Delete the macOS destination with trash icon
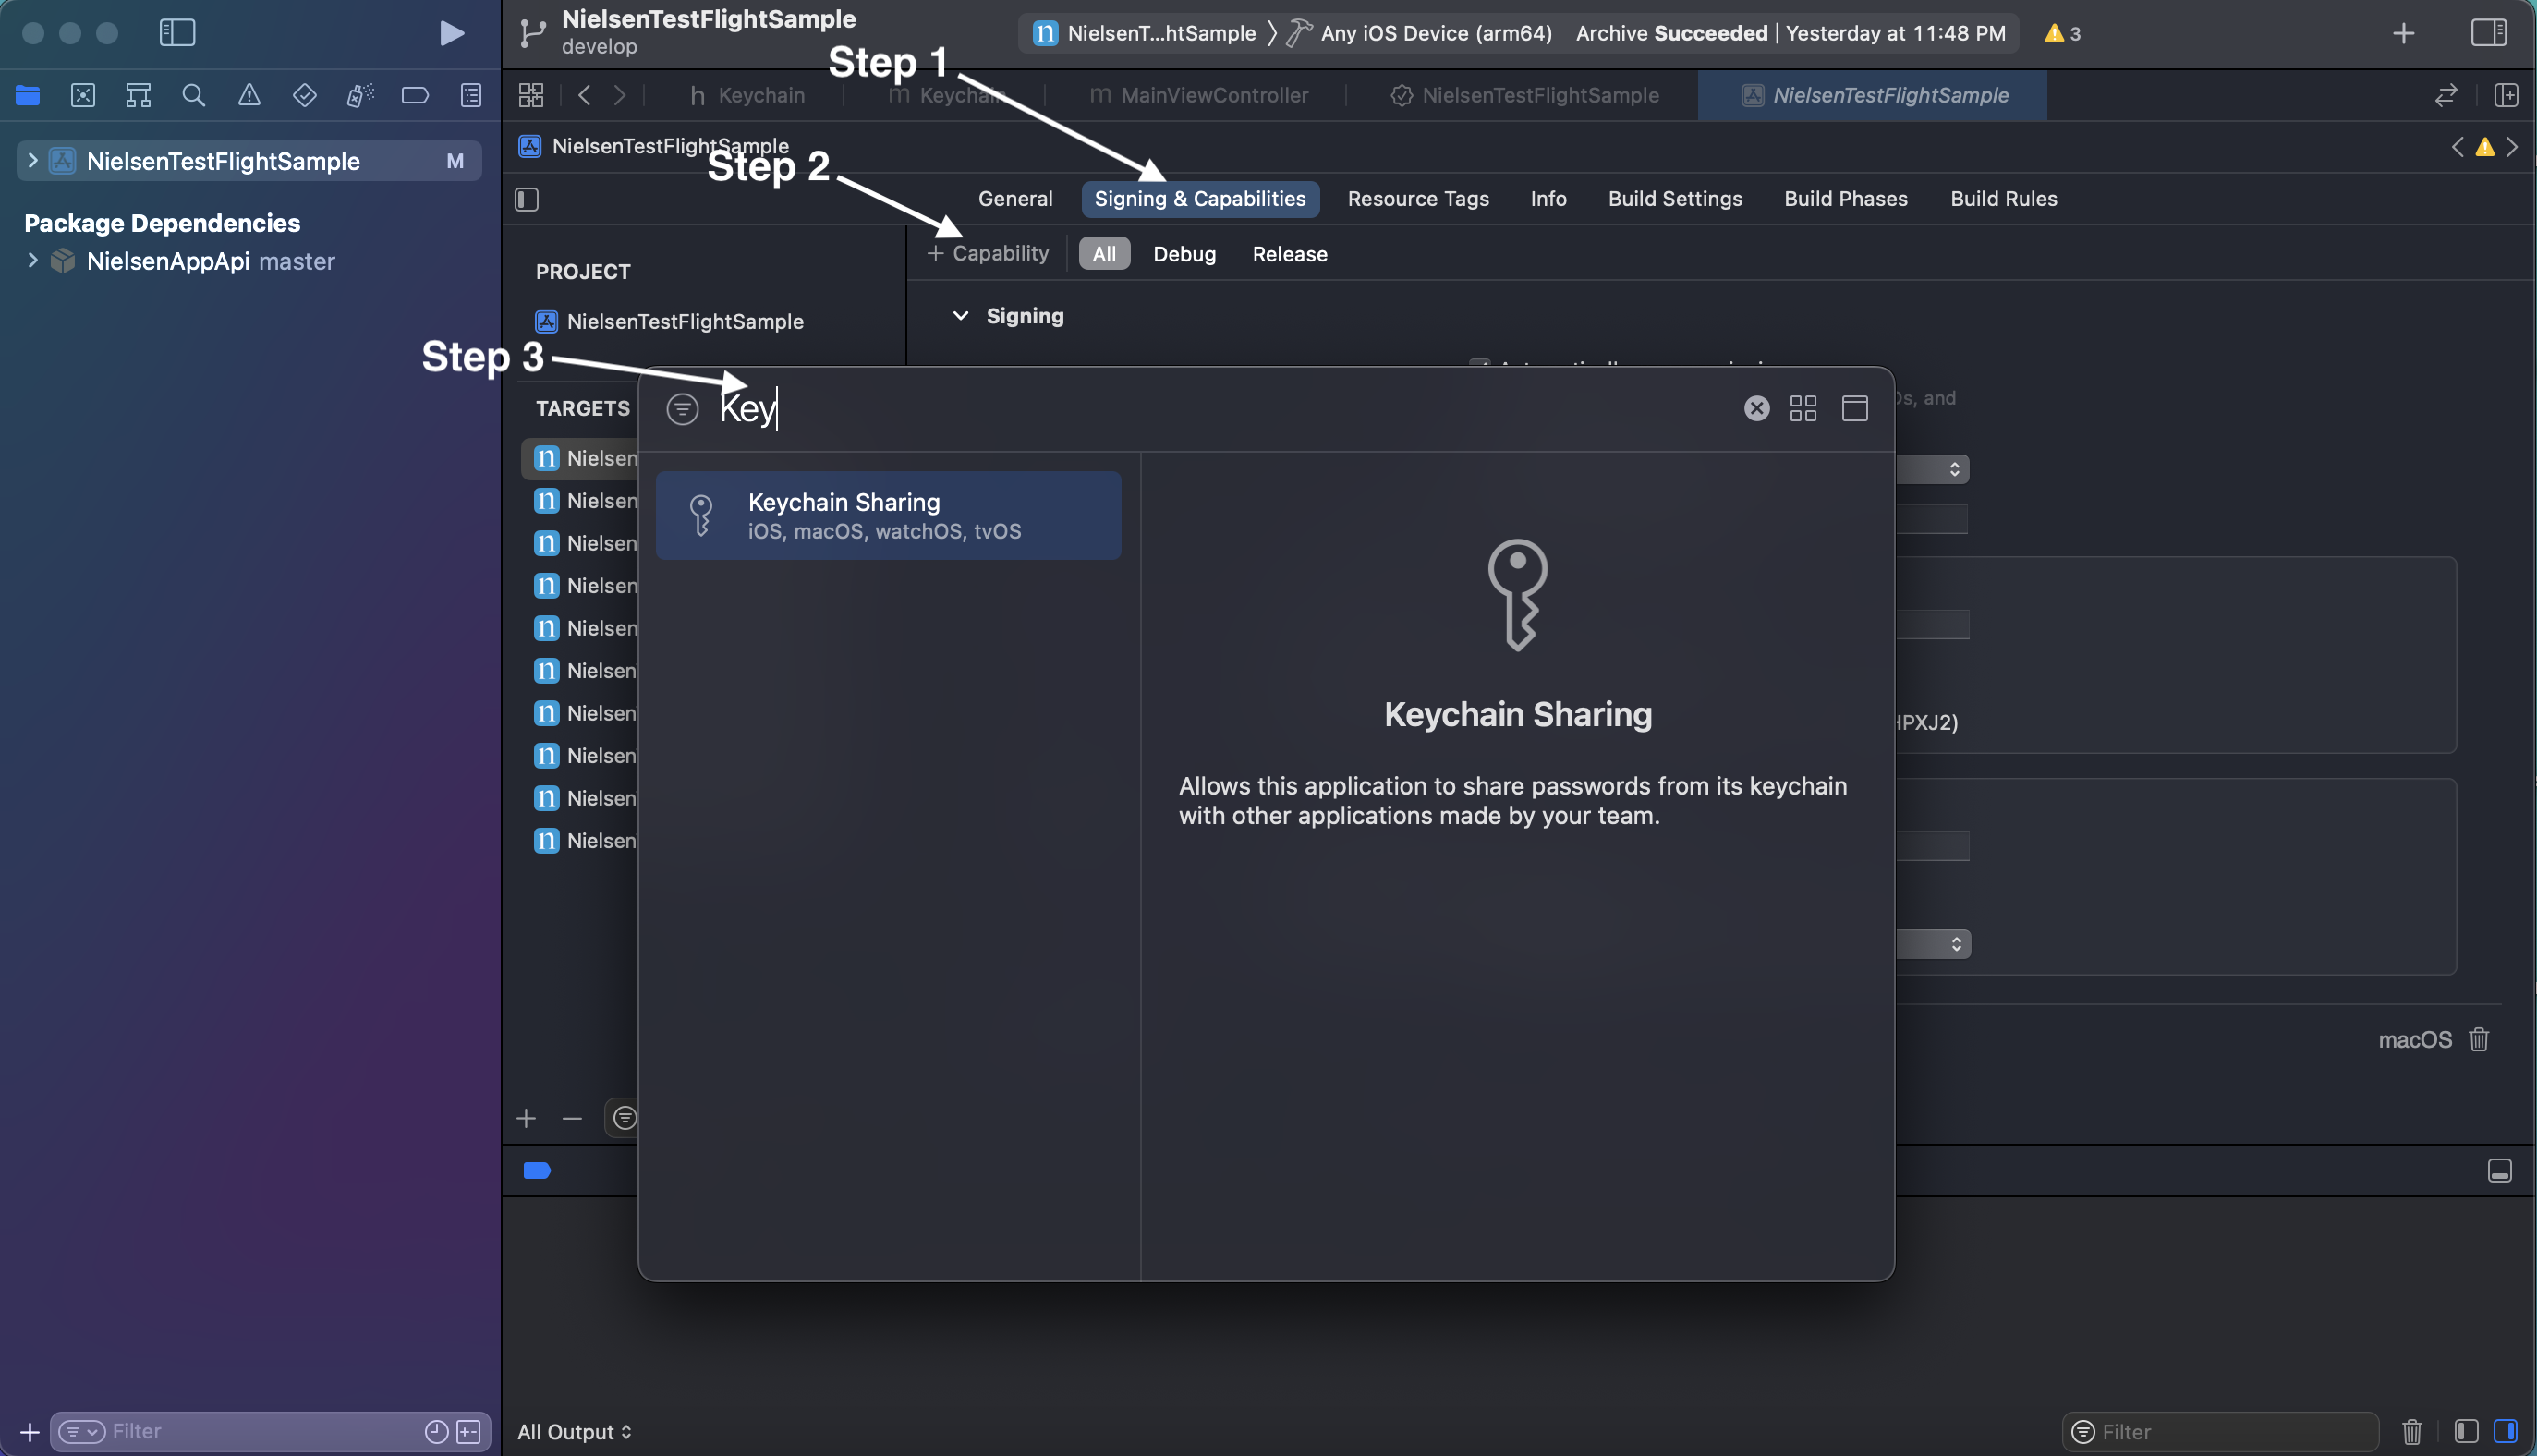Viewport: 2537px width, 1456px height. 2479,1039
